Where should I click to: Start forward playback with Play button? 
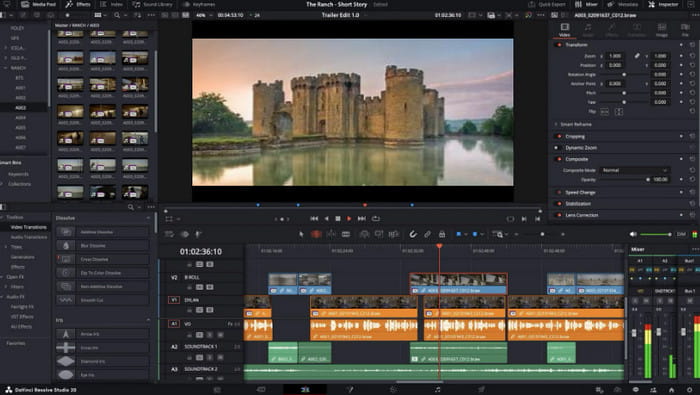coord(349,219)
